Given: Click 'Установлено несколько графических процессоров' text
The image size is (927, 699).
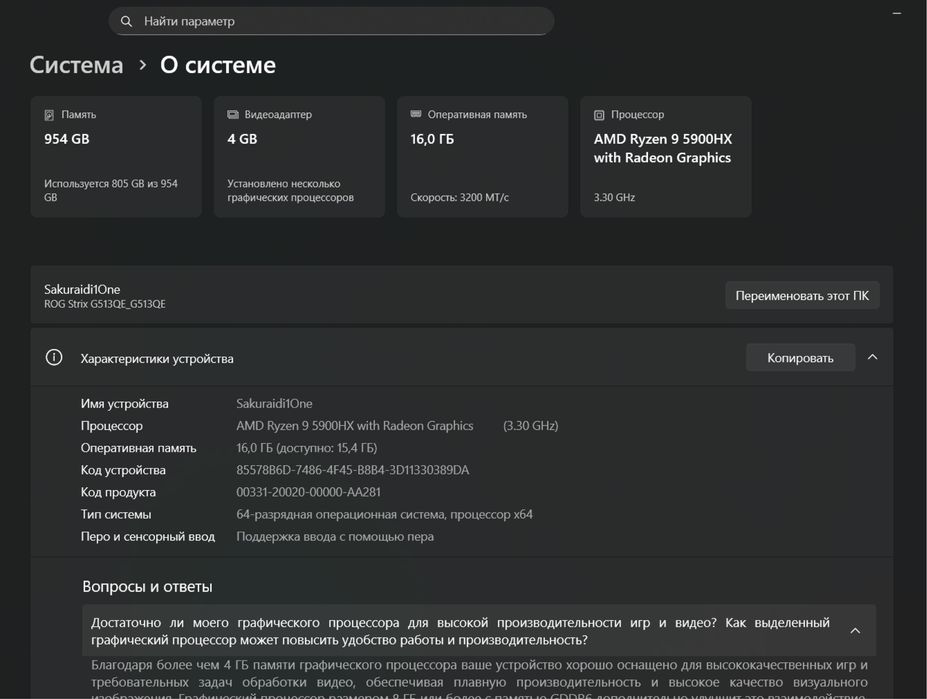Looking at the screenshot, I should pyautogui.click(x=290, y=190).
